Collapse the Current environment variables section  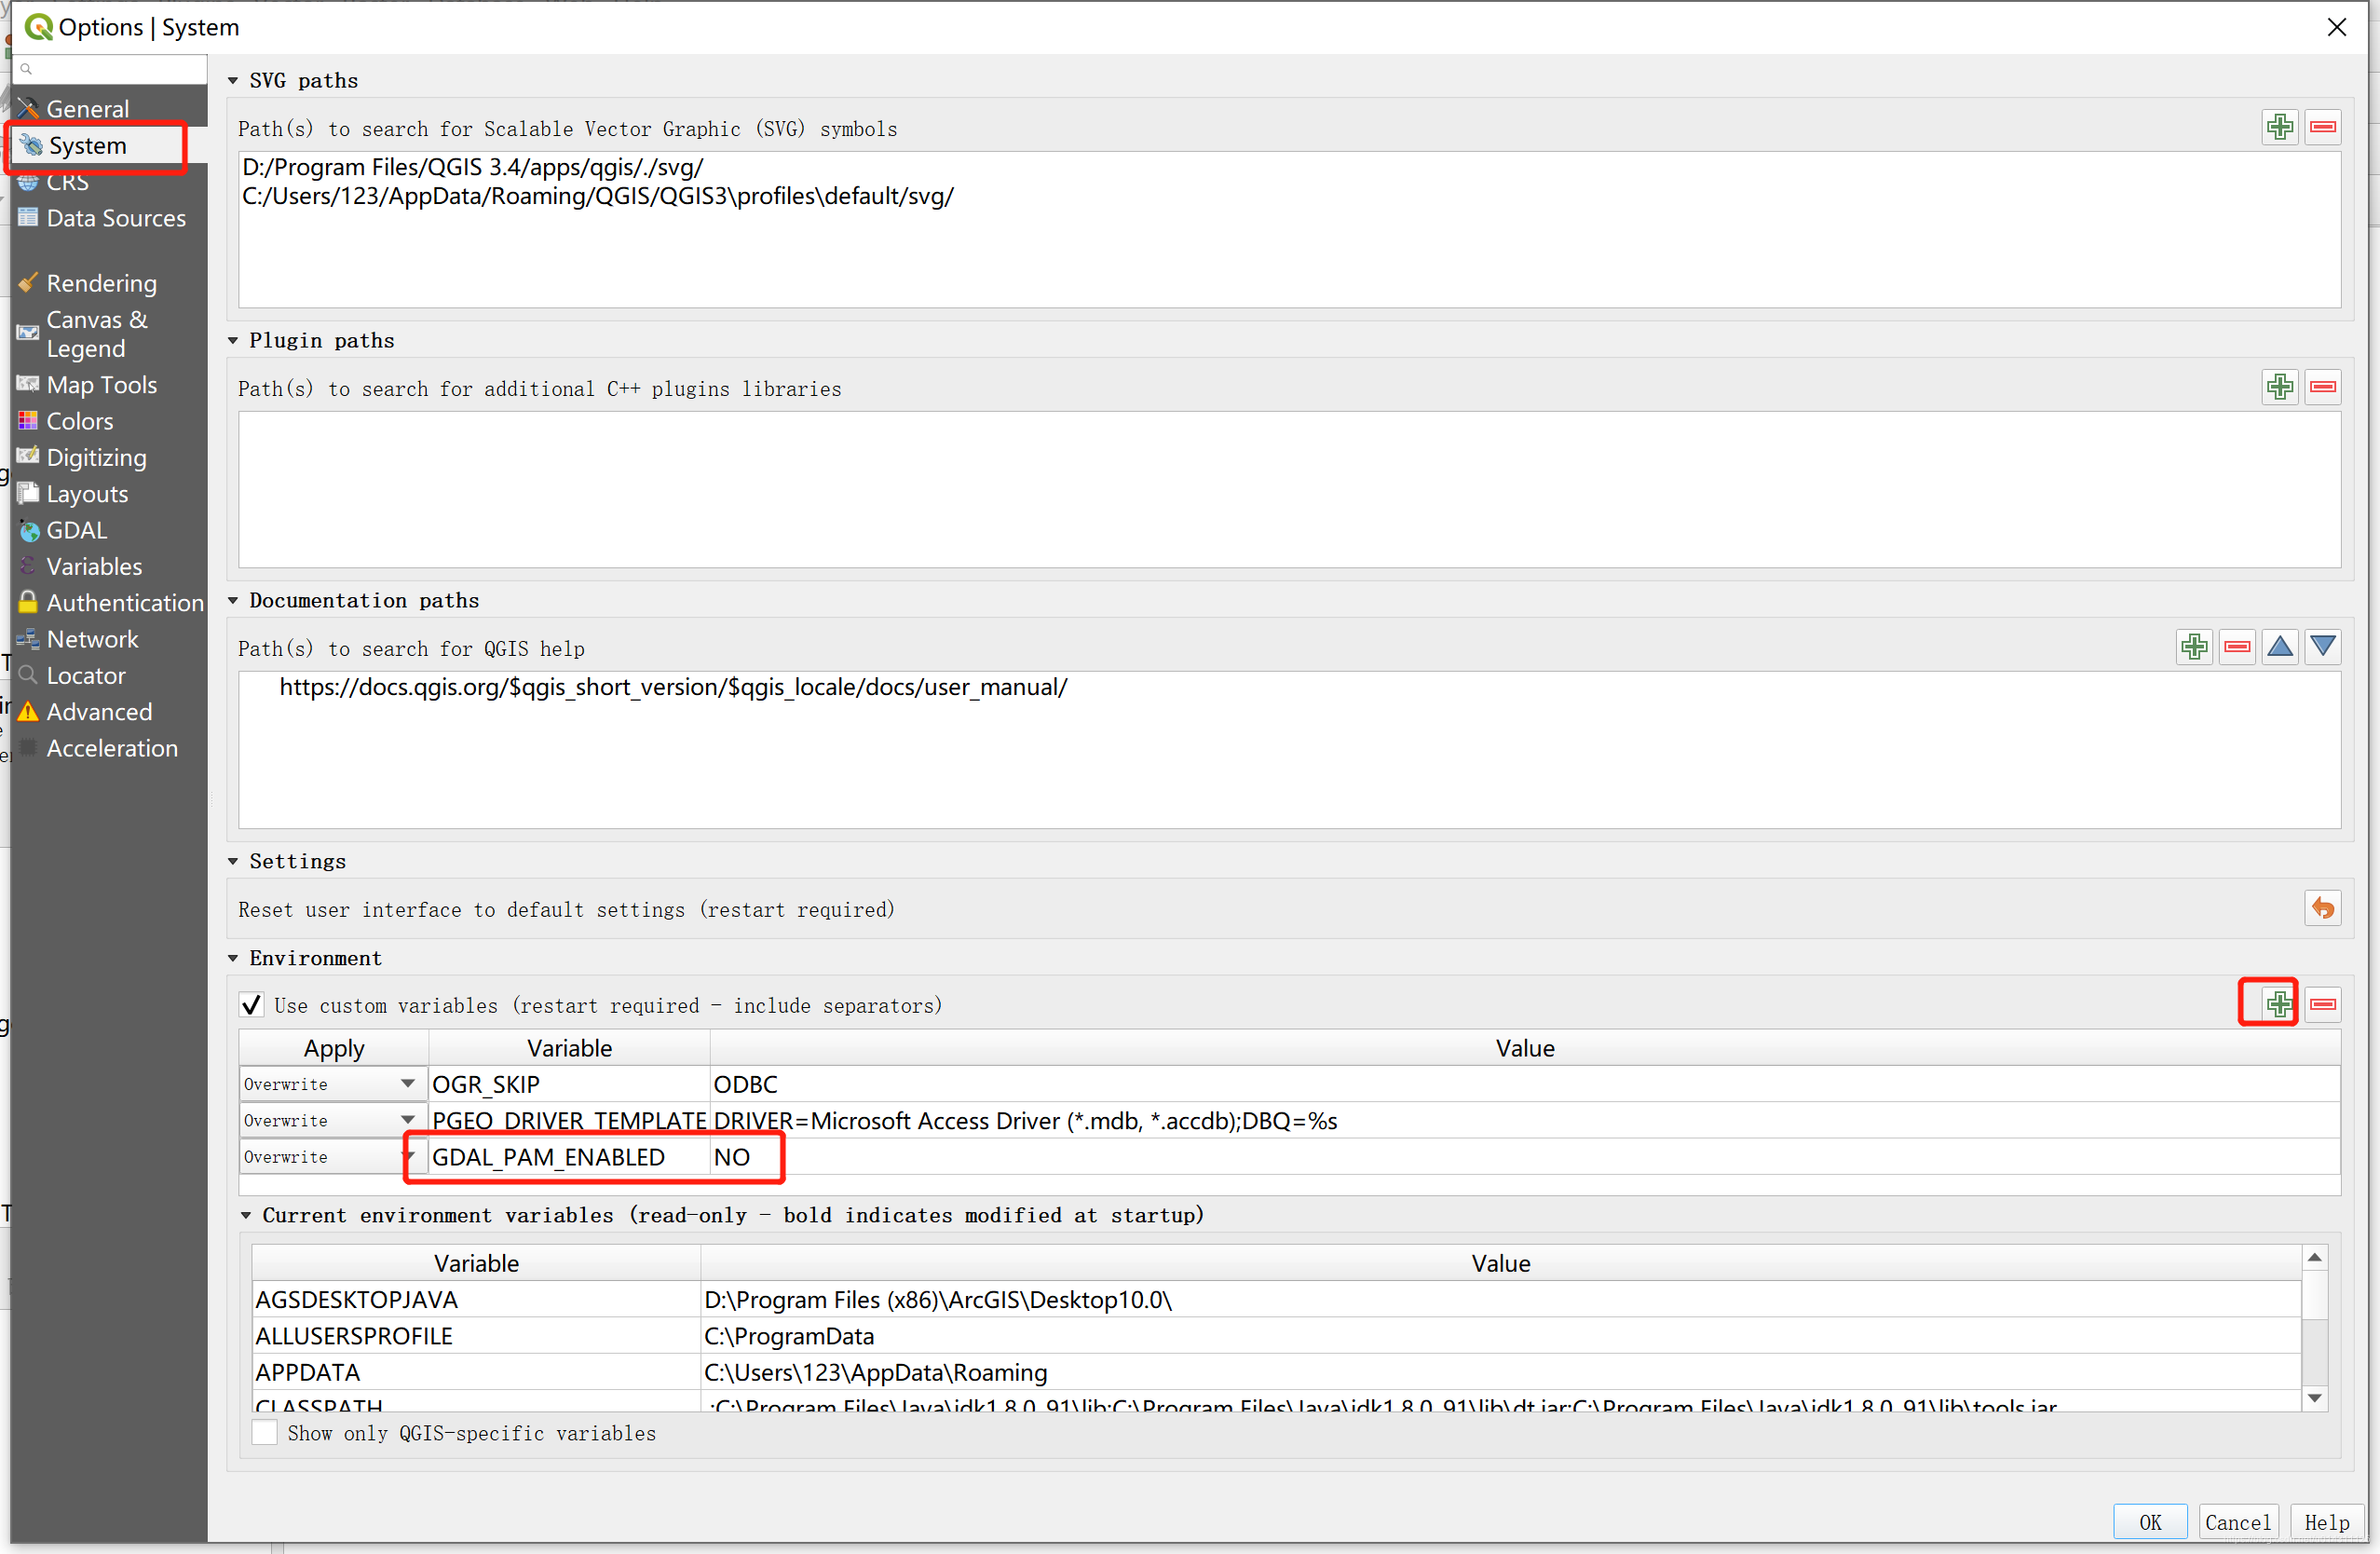246,1215
